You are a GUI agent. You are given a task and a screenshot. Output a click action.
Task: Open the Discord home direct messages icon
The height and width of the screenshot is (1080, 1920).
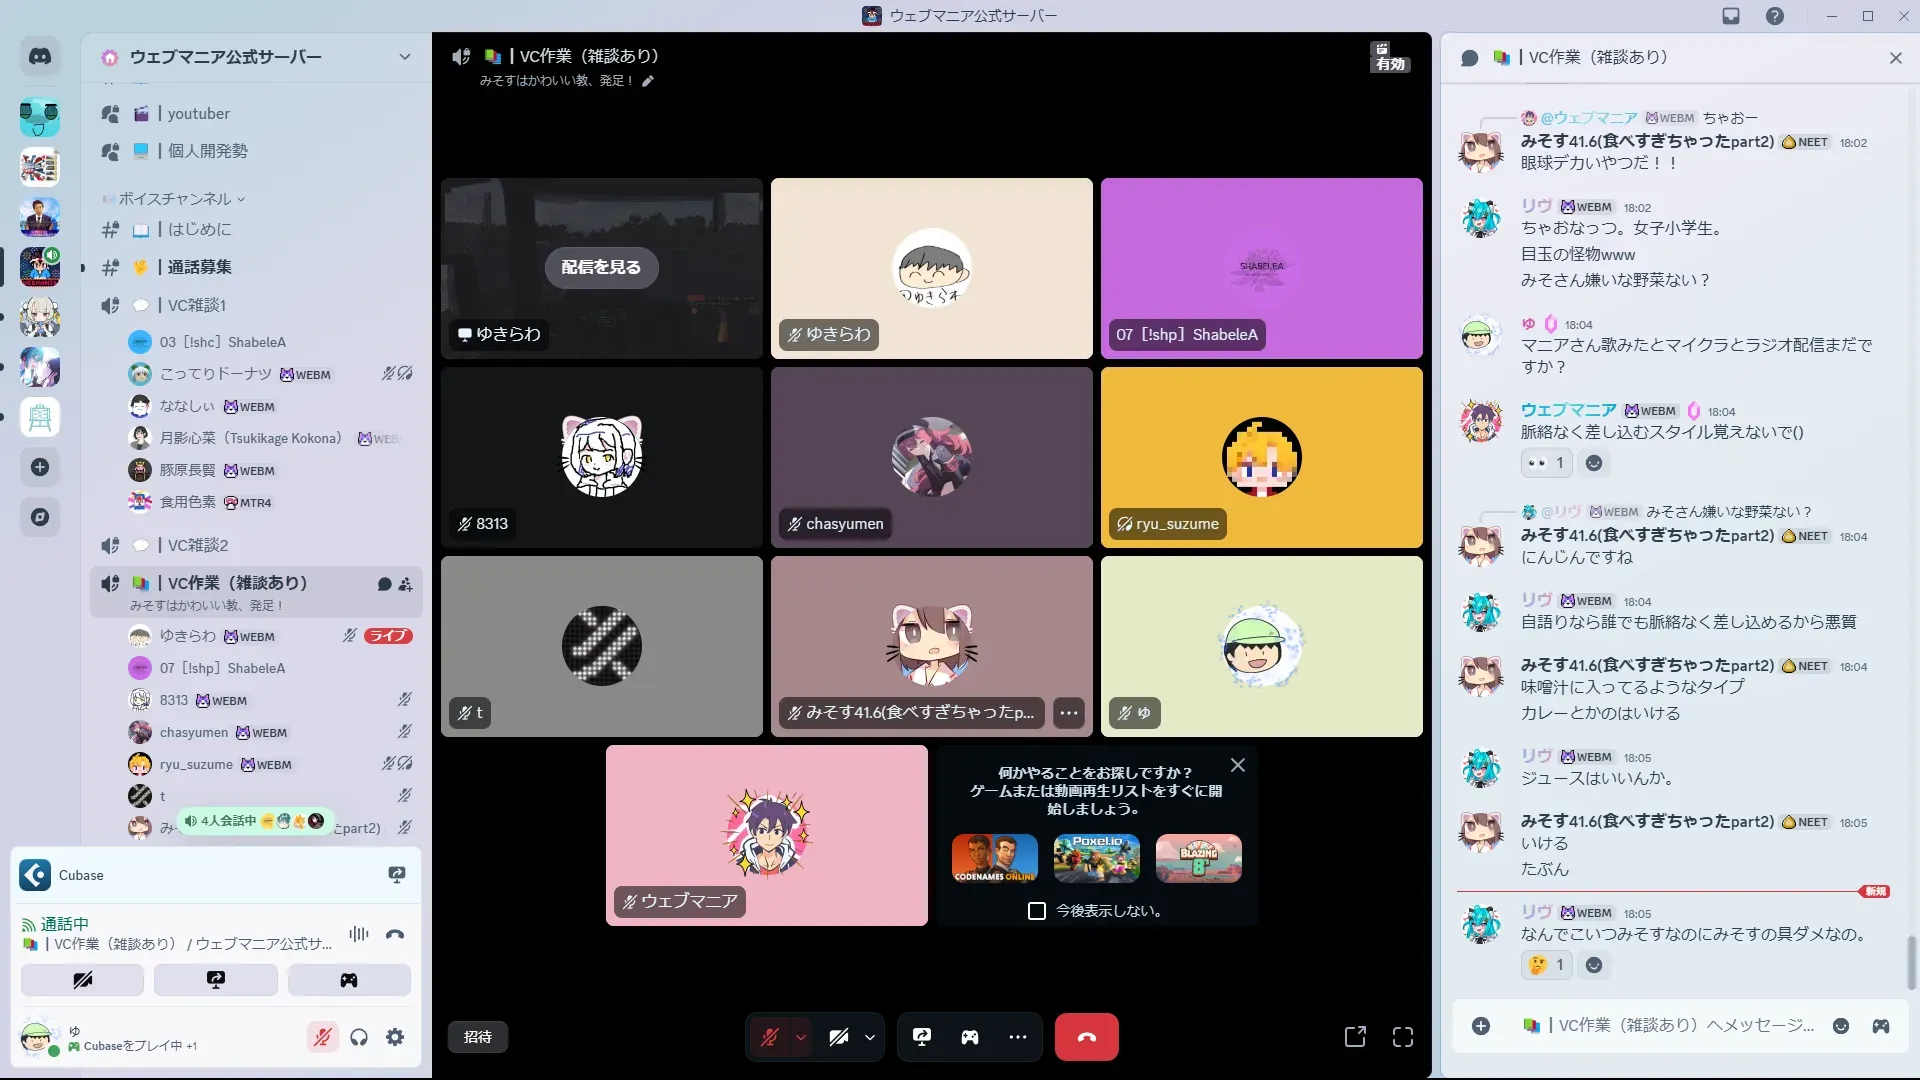pyautogui.click(x=40, y=57)
